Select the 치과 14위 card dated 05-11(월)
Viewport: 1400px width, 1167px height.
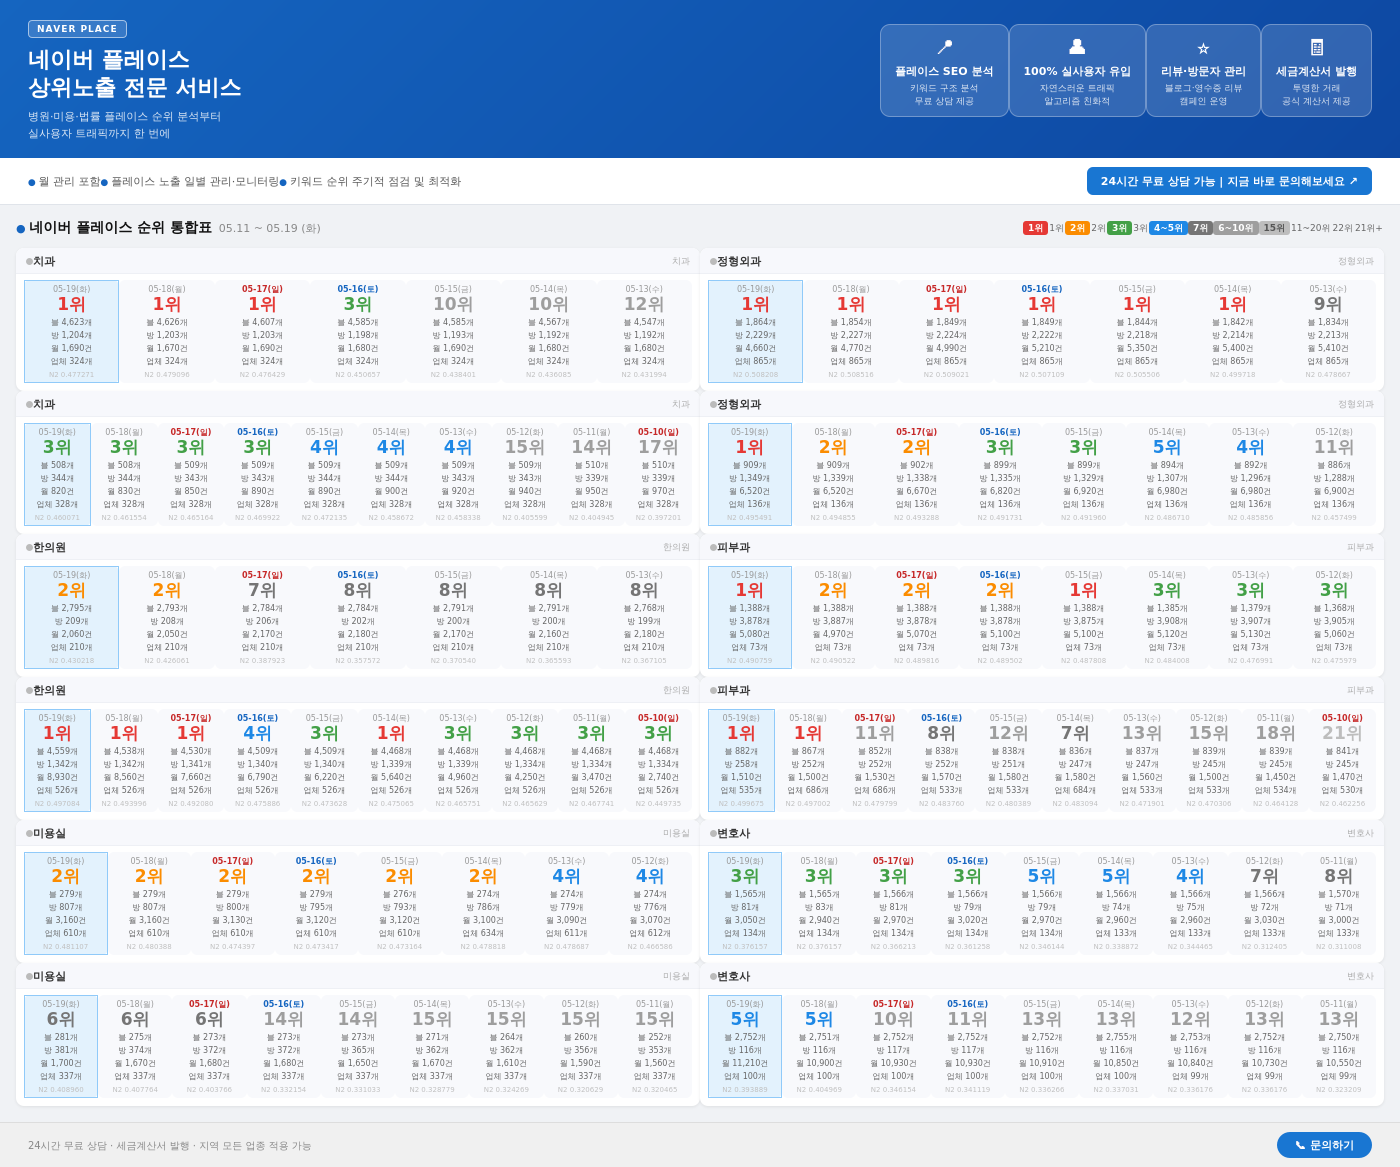pos(590,474)
